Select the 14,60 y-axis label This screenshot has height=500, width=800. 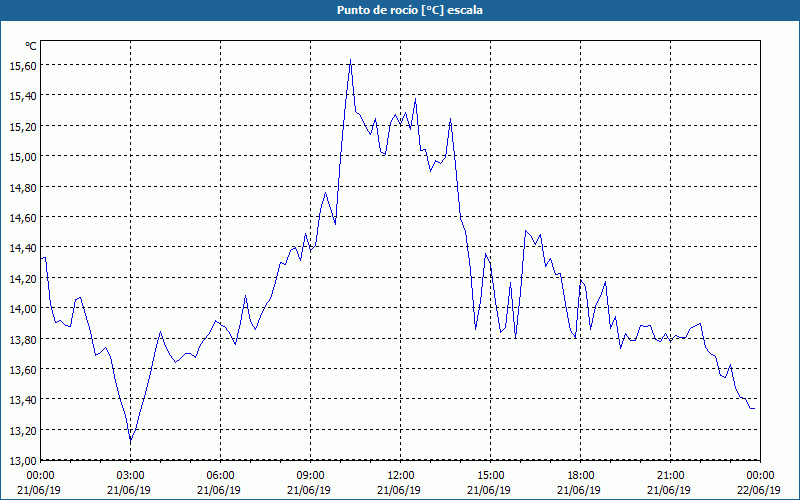tap(23, 217)
